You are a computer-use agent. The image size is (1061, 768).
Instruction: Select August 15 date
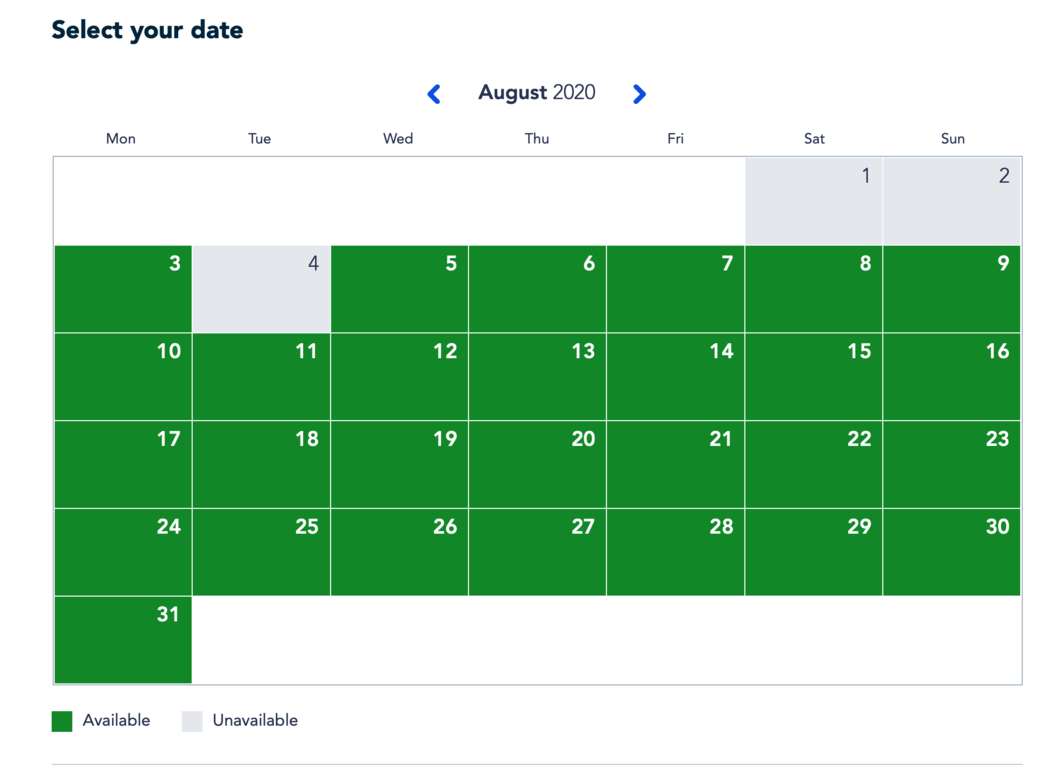[x=813, y=377]
